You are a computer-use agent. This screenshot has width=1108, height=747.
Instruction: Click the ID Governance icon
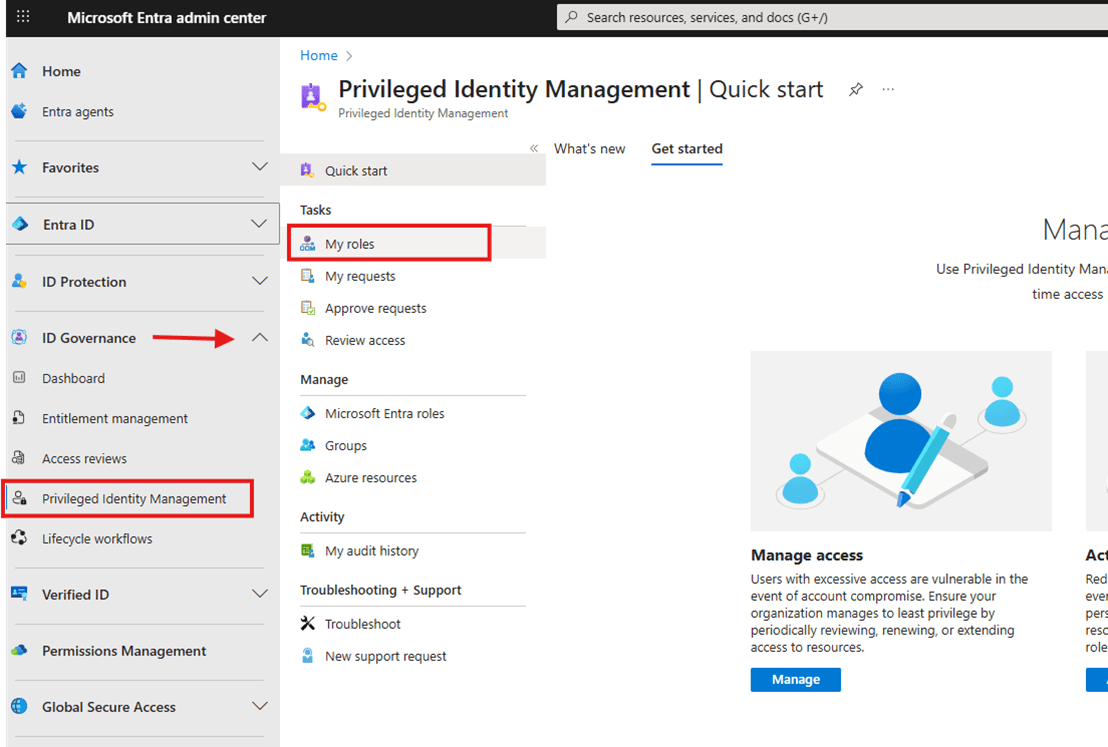click(x=19, y=338)
